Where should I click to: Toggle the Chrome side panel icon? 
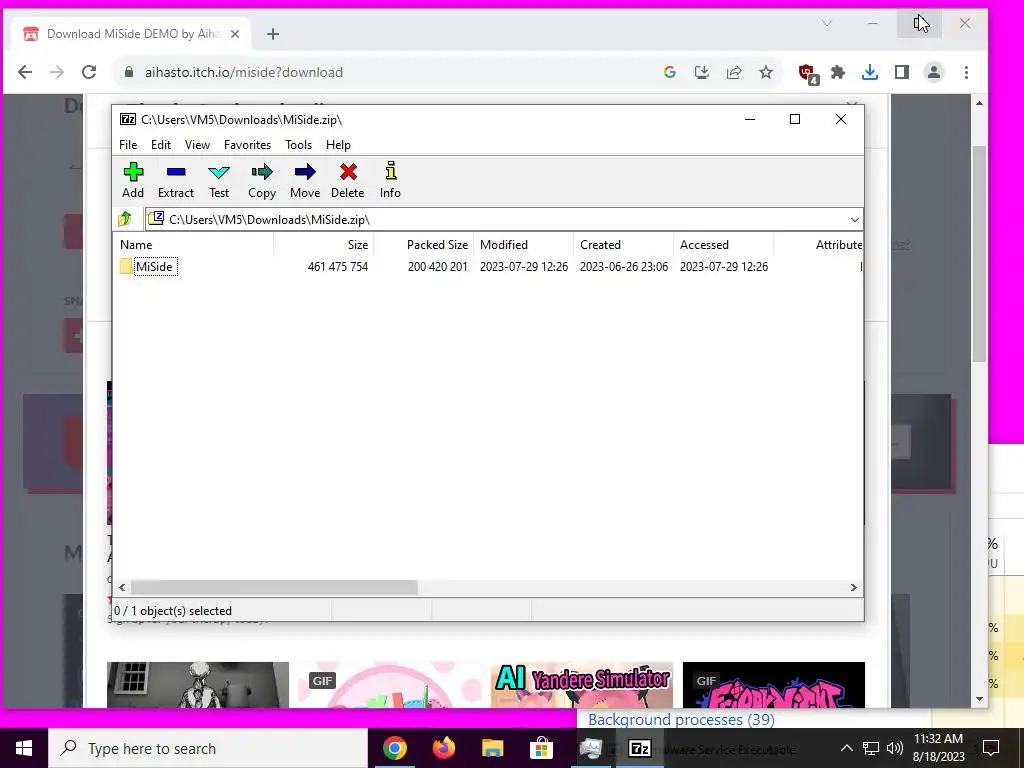point(901,72)
